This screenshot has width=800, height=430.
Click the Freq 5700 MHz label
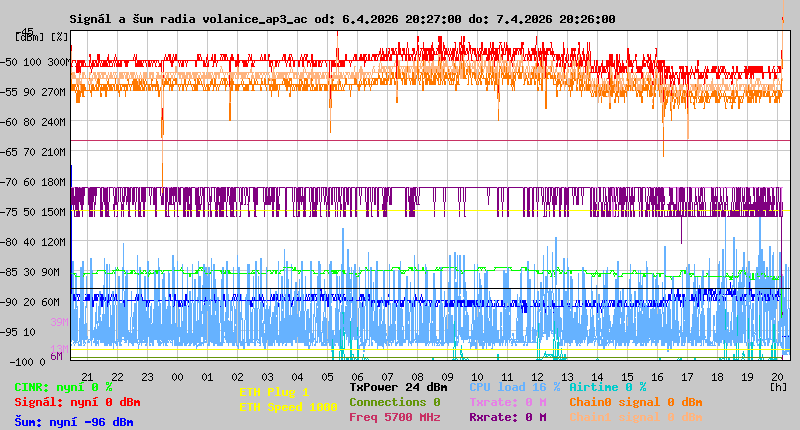click(x=394, y=417)
